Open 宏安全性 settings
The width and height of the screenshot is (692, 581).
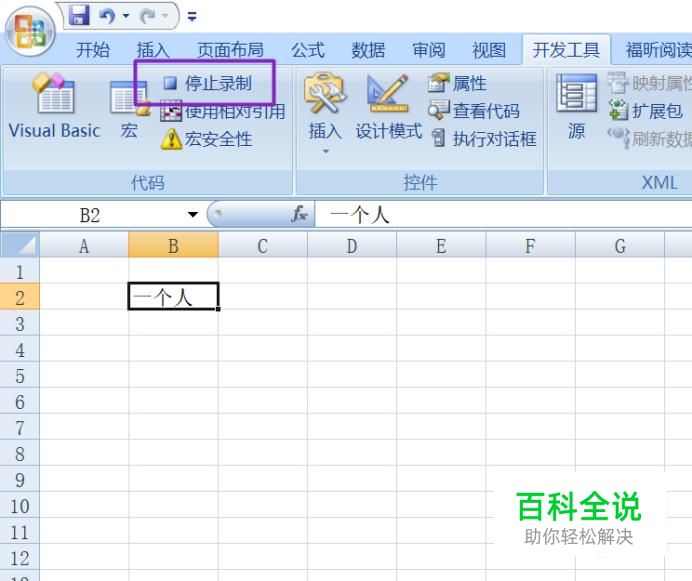207,139
